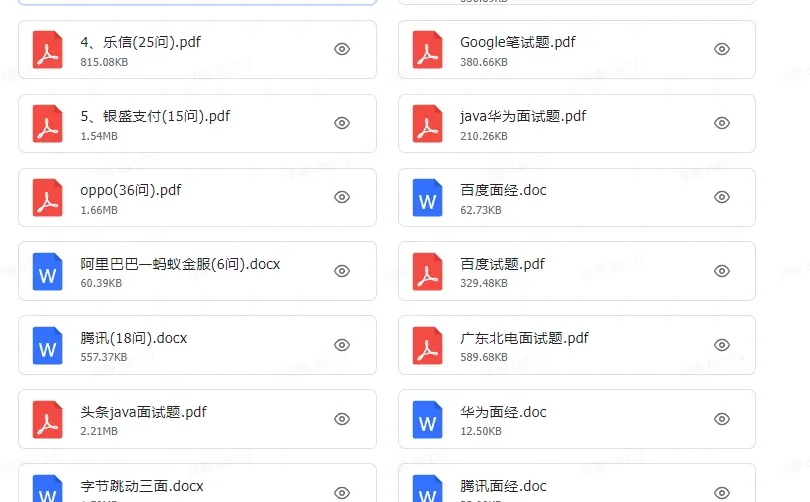Click the 62.73KB file size label
The height and width of the screenshot is (502, 810).
[x=481, y=210]
